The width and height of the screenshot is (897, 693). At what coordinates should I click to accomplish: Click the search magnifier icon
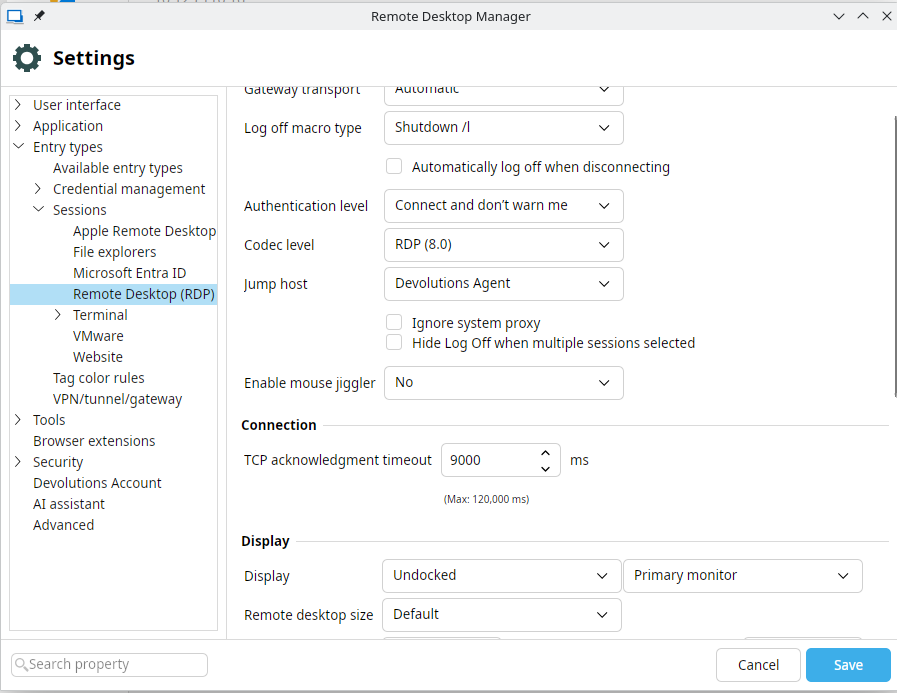[x=21, y=664]
